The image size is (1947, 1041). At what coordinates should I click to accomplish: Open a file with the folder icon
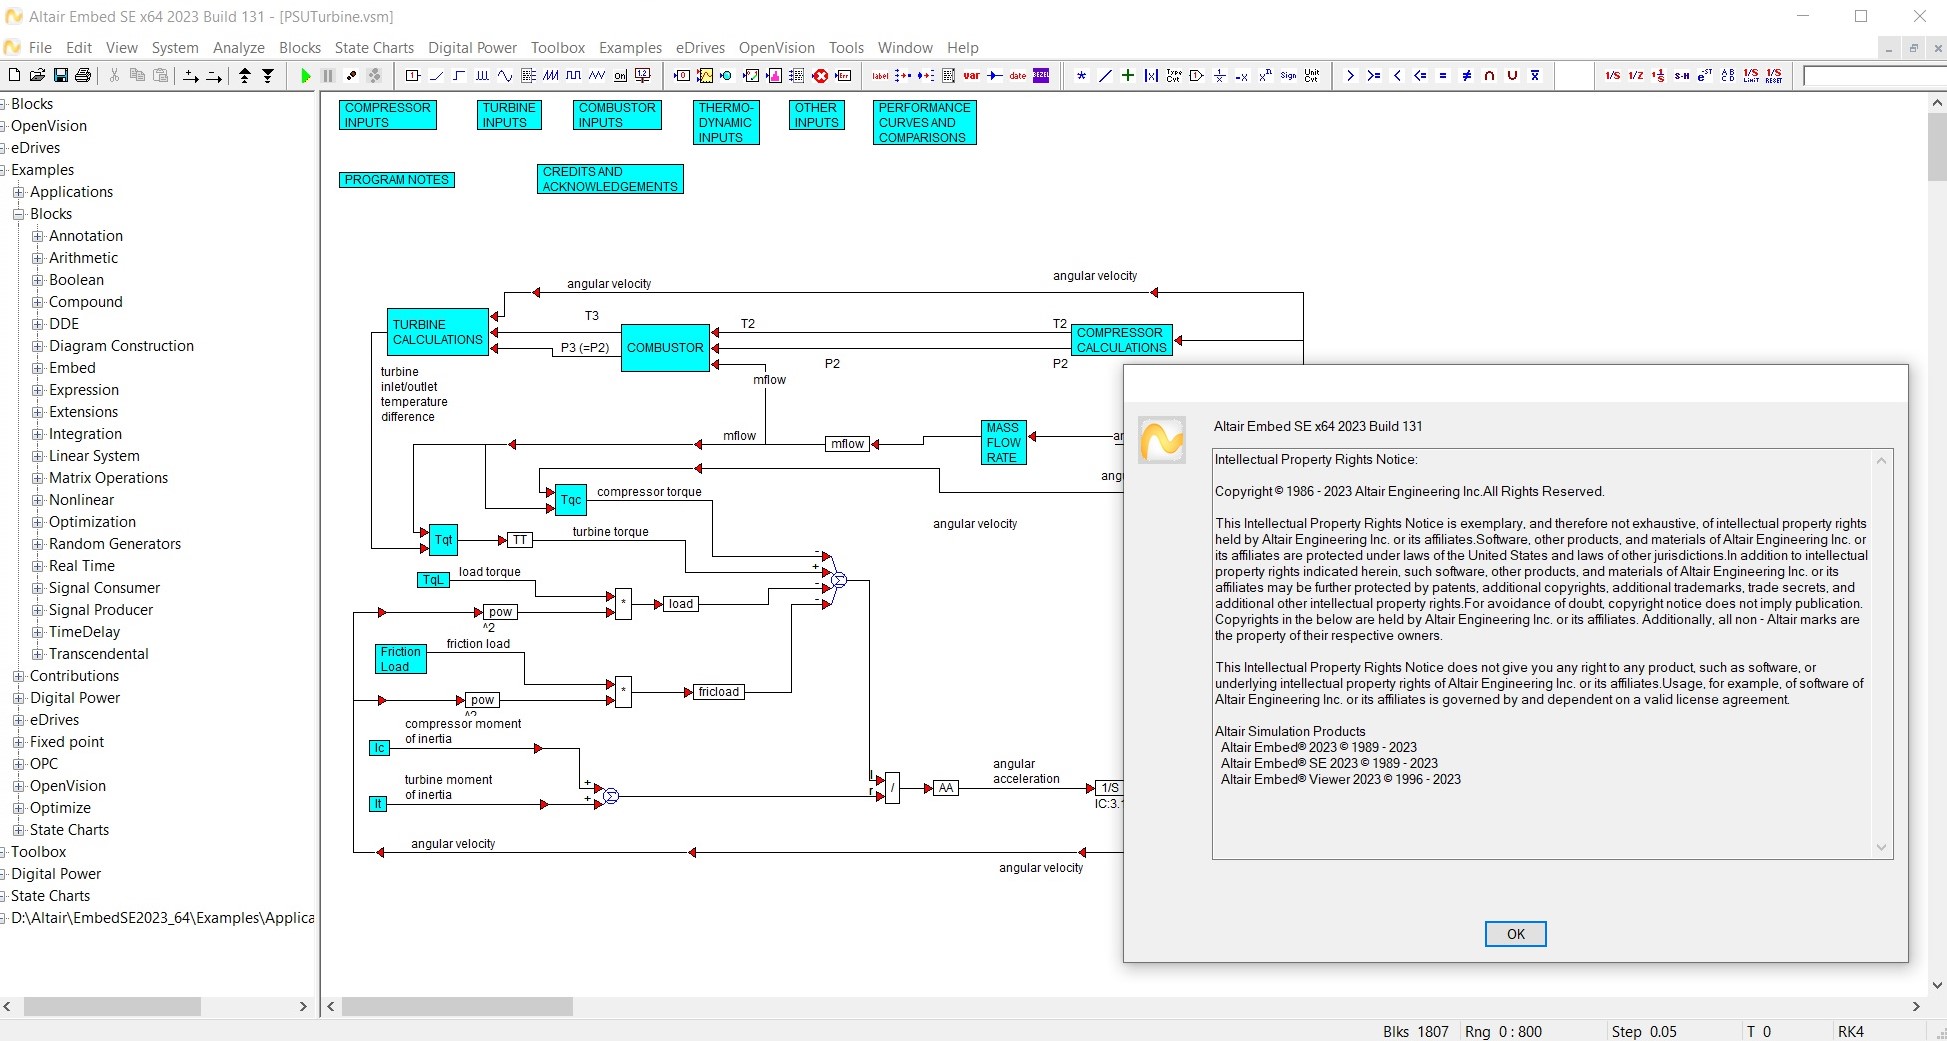click(37, 75)
